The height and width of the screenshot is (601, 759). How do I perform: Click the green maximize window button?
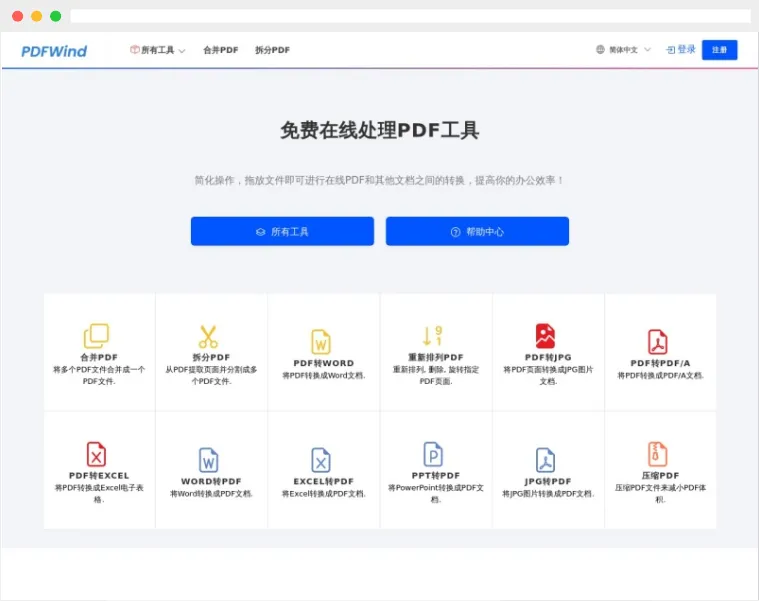[56, 16]
